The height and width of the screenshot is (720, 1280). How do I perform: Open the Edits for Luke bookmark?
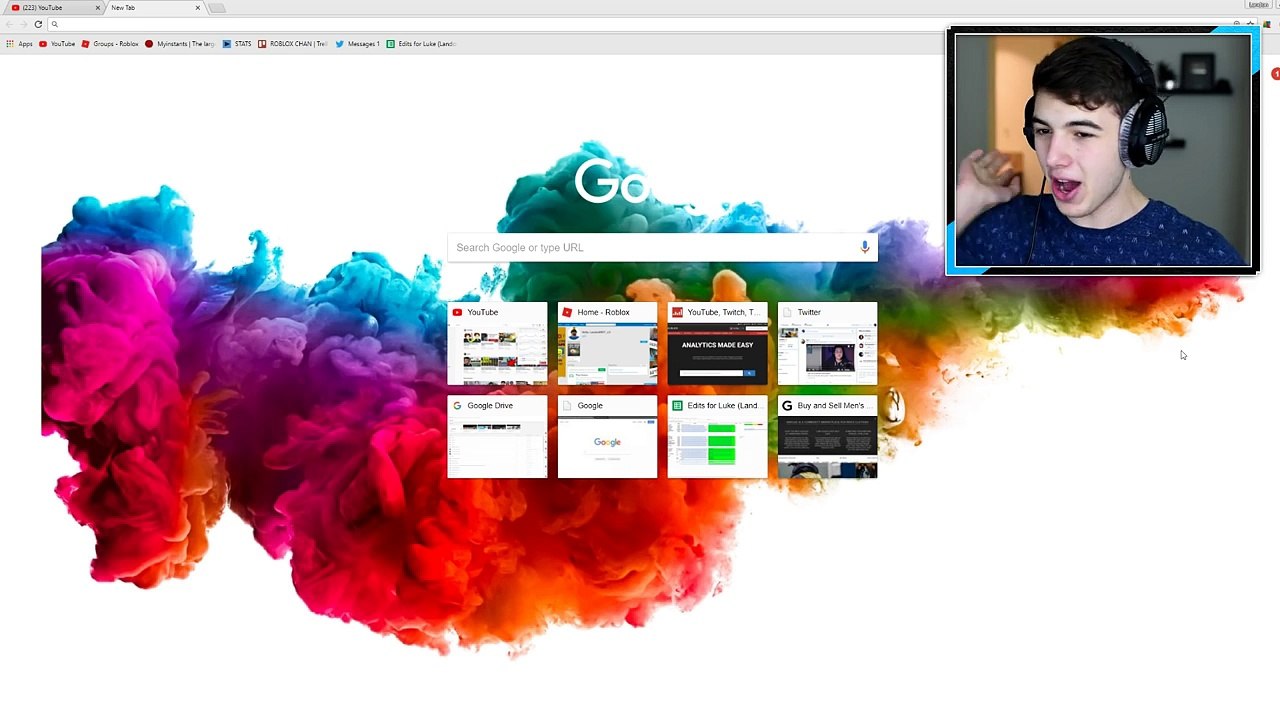(x=421, y=44)
